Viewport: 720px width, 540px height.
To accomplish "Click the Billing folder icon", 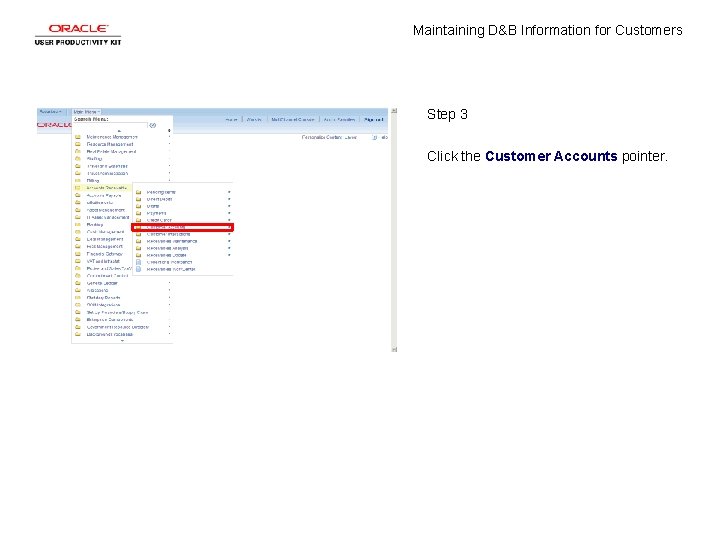I will [78, 180].
